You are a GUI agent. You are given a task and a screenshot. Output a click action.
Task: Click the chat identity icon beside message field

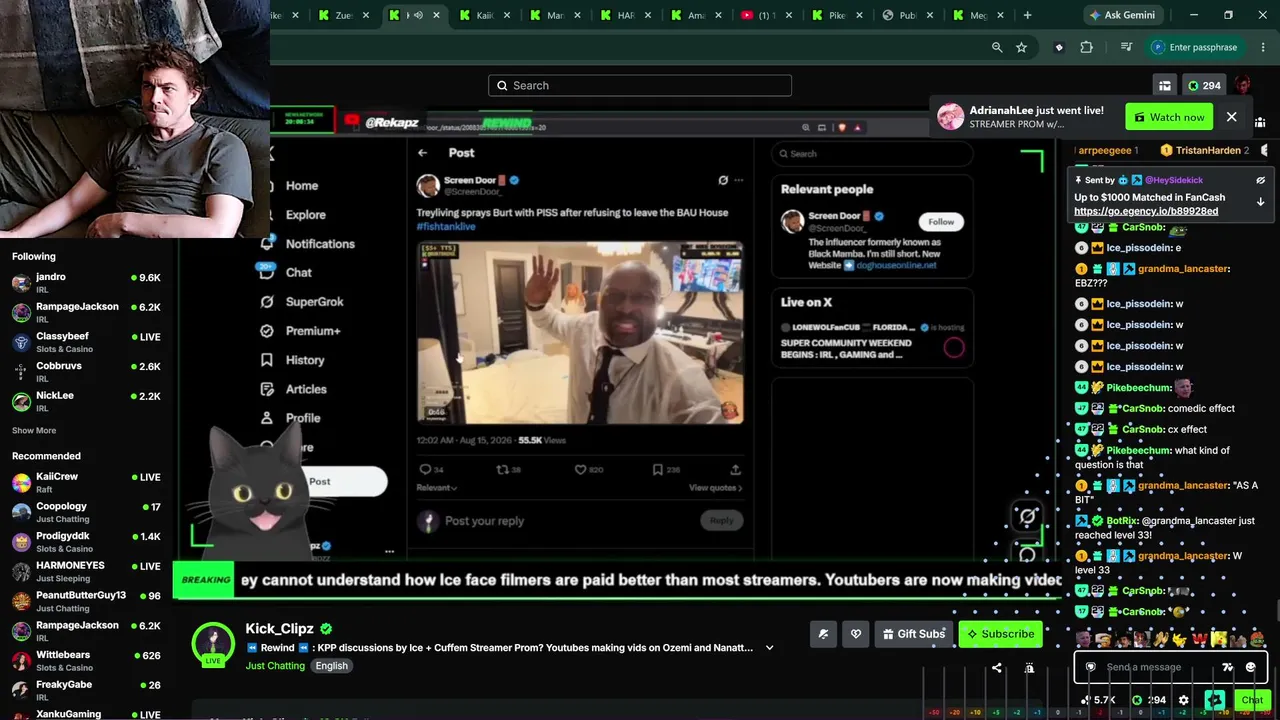click(1090, 667)
